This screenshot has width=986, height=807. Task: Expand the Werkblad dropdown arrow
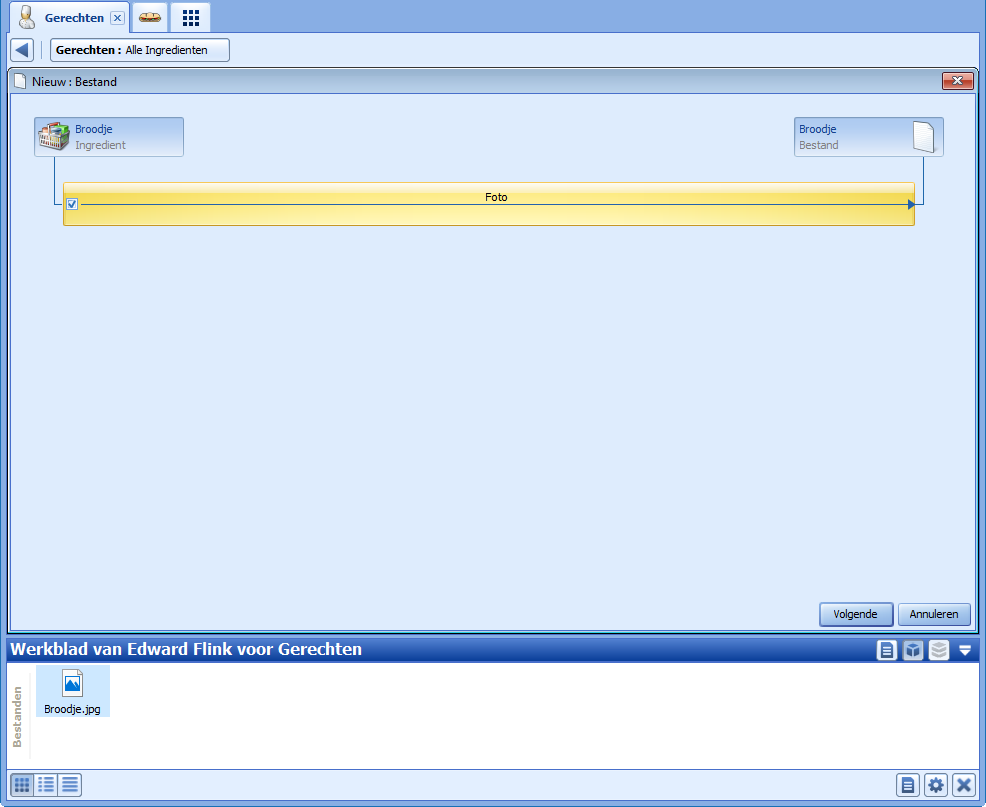point(965,650)
